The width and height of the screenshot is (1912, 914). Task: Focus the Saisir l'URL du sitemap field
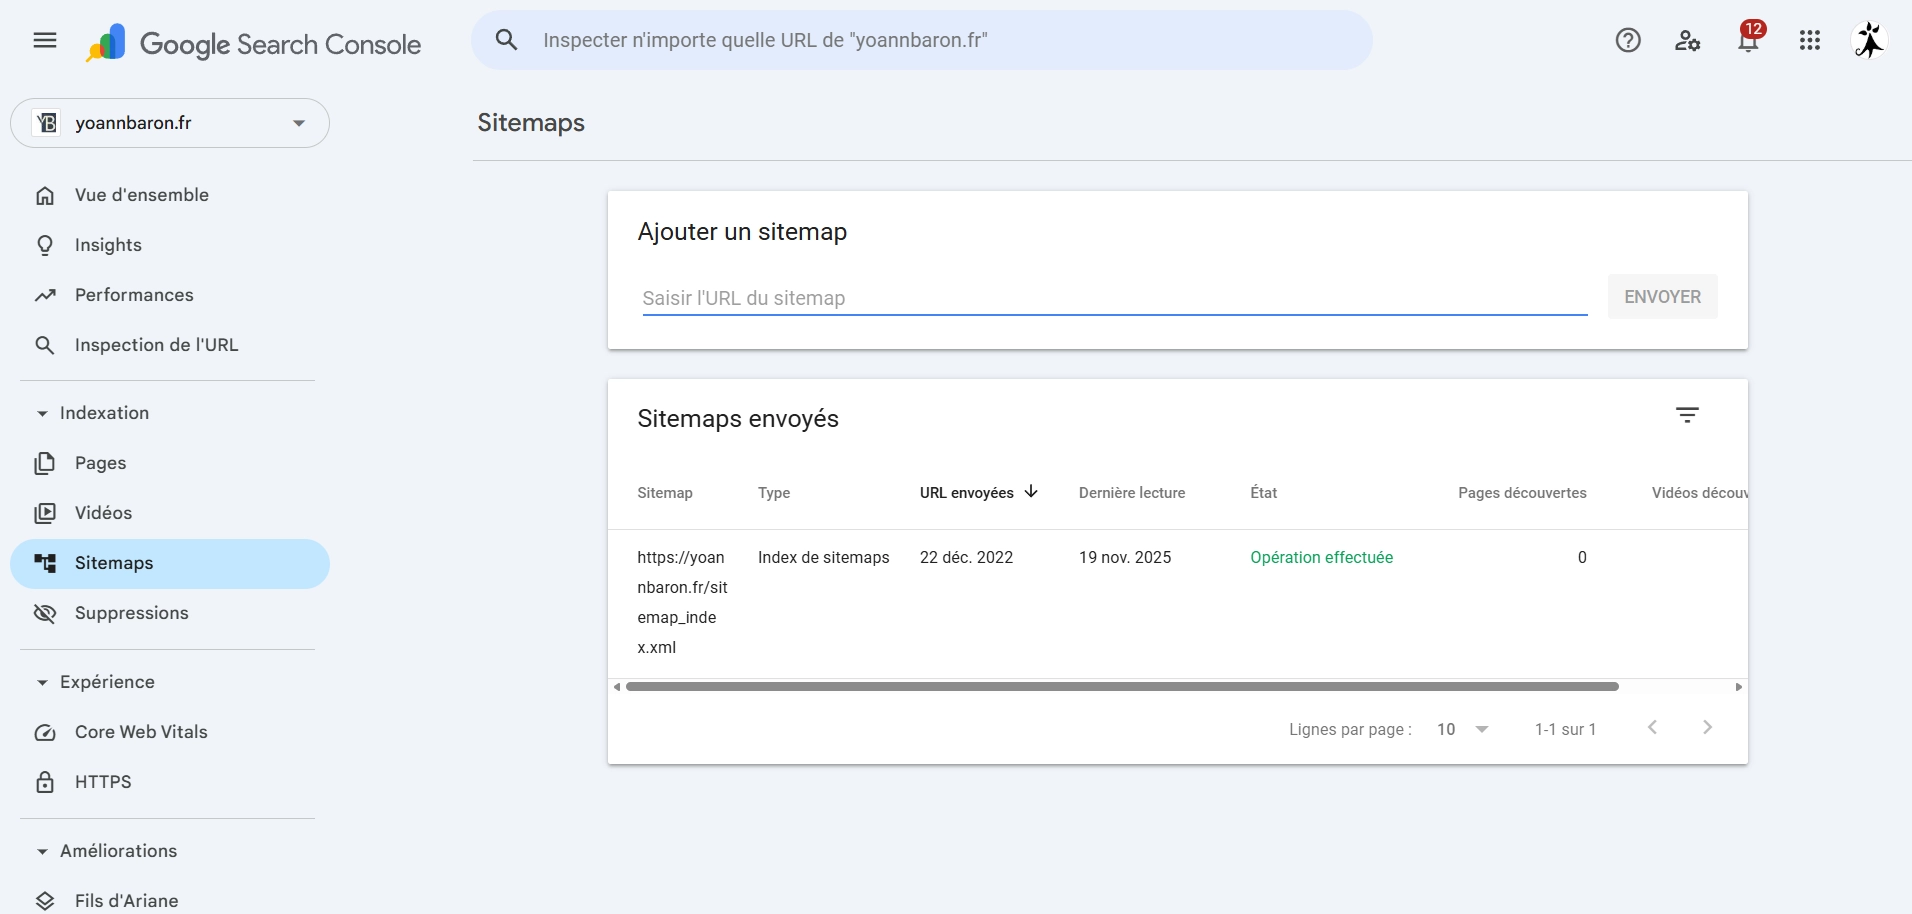tap(1115, 298)
